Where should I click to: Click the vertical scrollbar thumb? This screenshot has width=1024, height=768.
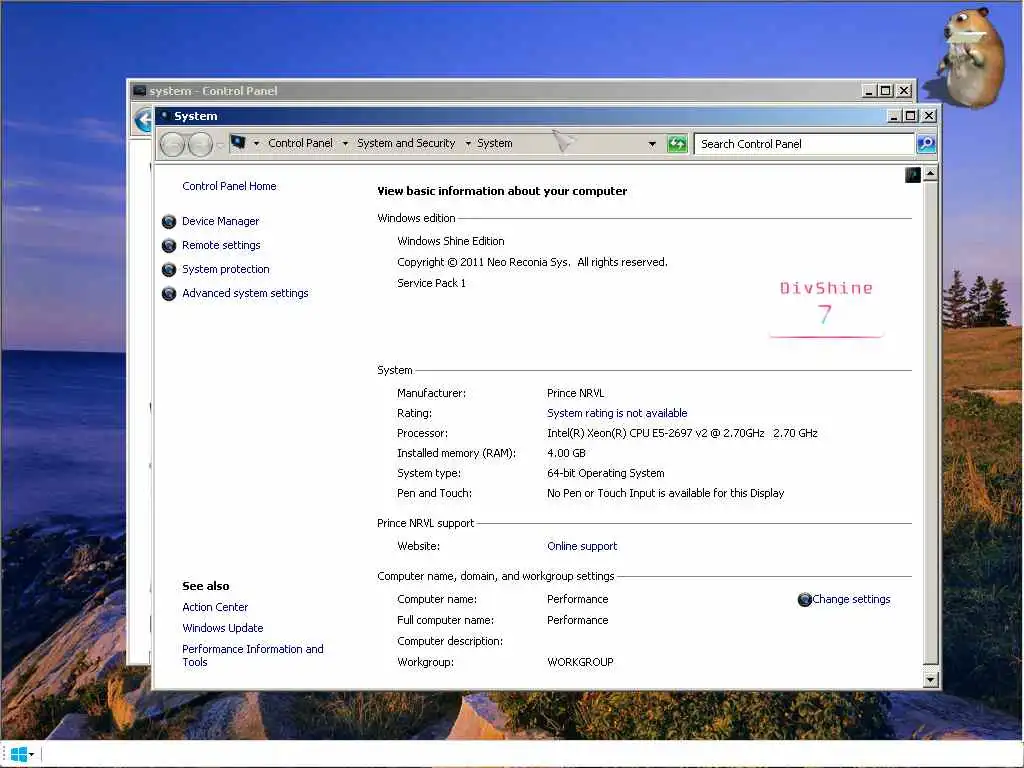point(931,423)
